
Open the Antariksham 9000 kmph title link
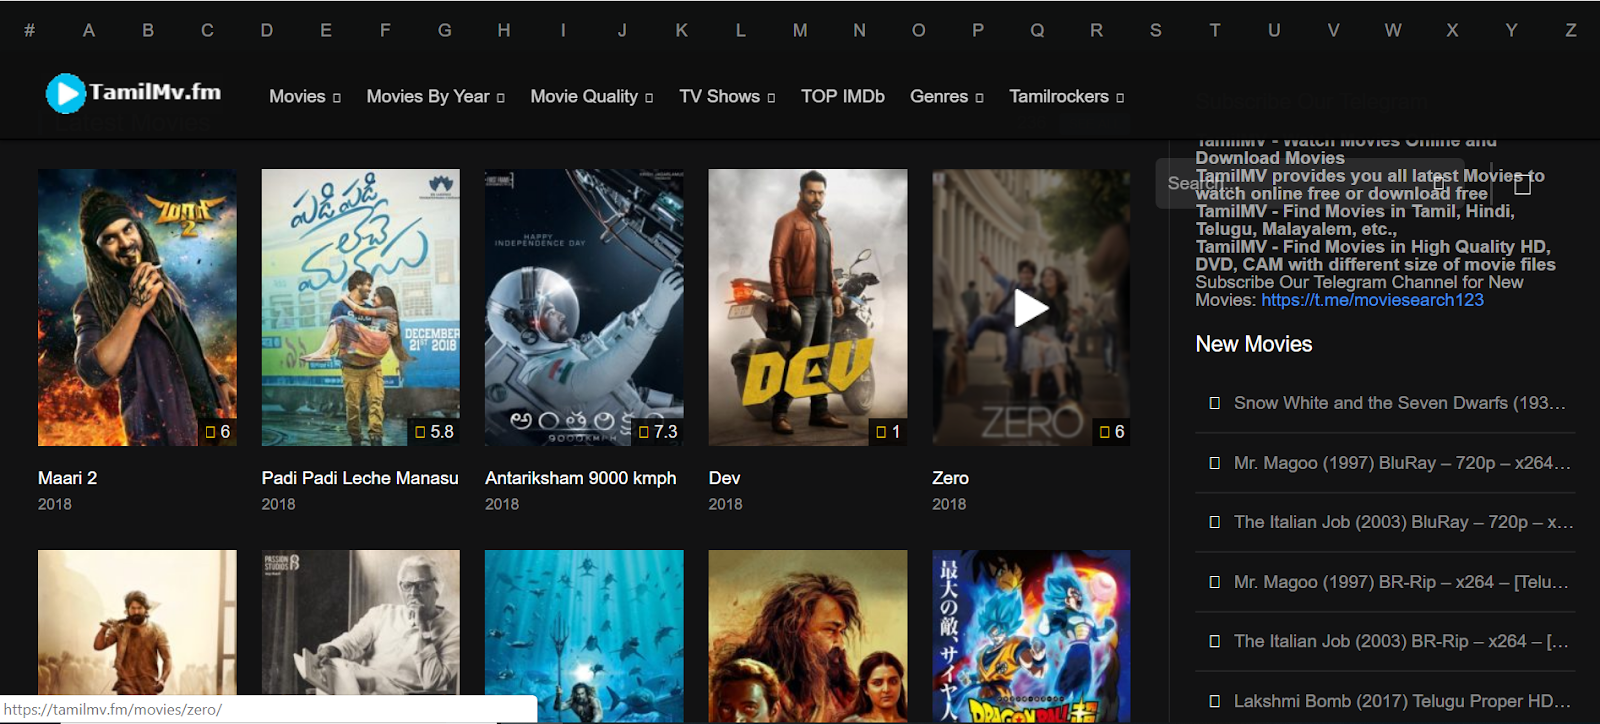point(581,478)
